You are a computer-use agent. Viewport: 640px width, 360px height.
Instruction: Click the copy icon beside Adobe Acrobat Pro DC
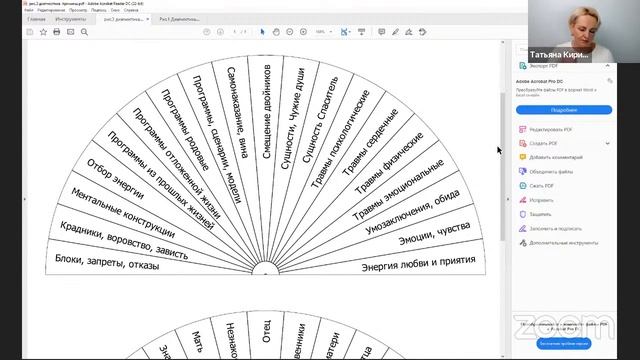pyautogui.click(x=609, y=81)
